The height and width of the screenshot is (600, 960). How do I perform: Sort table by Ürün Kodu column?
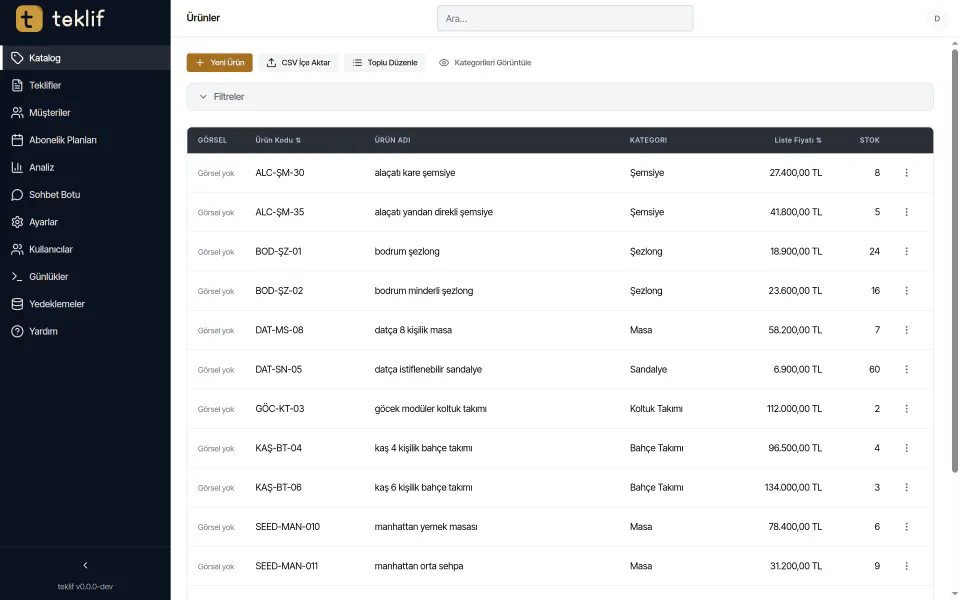click(x=278, y=140)
